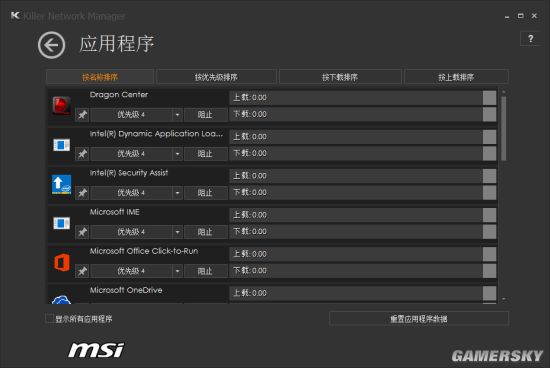Click the Dragon Center app icon

[61, 105]
